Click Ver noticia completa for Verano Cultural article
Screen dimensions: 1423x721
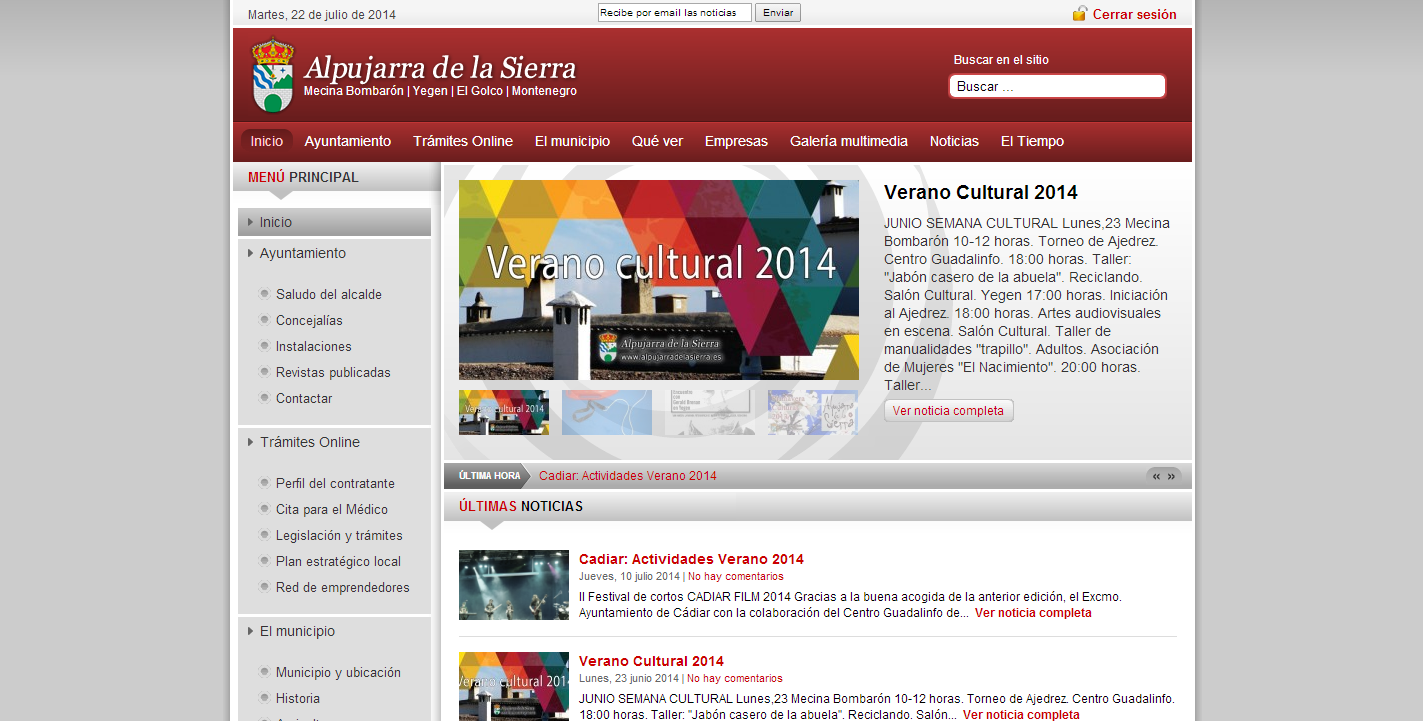pos(1021,715)
